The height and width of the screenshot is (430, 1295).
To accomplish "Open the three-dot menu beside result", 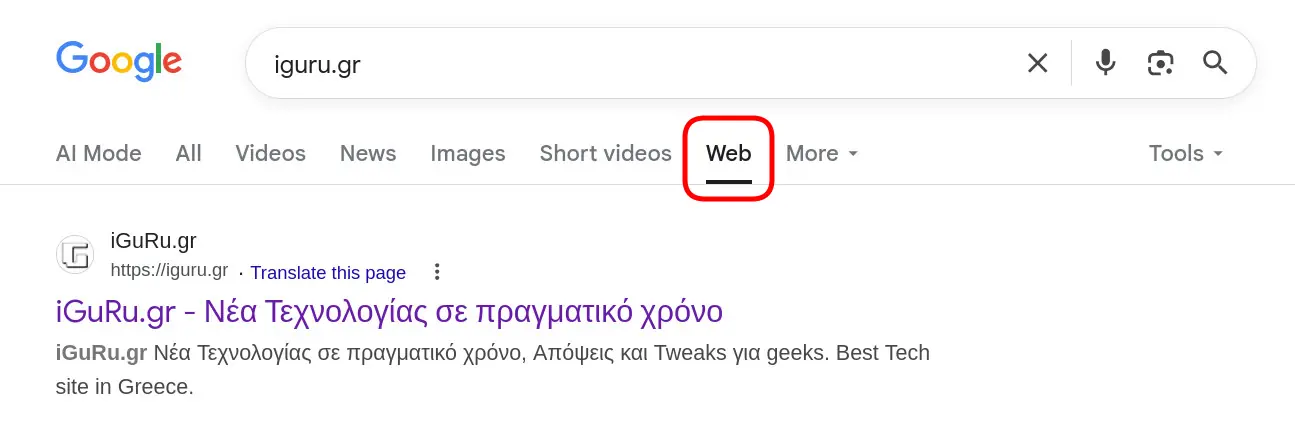I will [x=436, y=272].
